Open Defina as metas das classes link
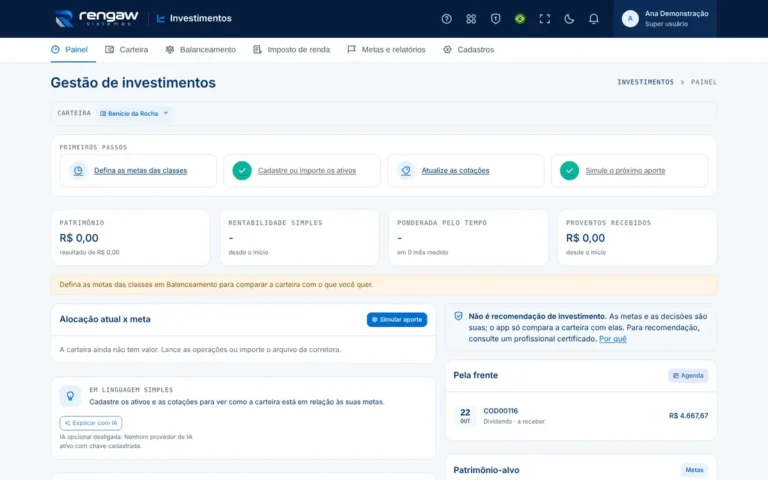The height and width of the screenshot is (480, 768). [x=141, y=170]
